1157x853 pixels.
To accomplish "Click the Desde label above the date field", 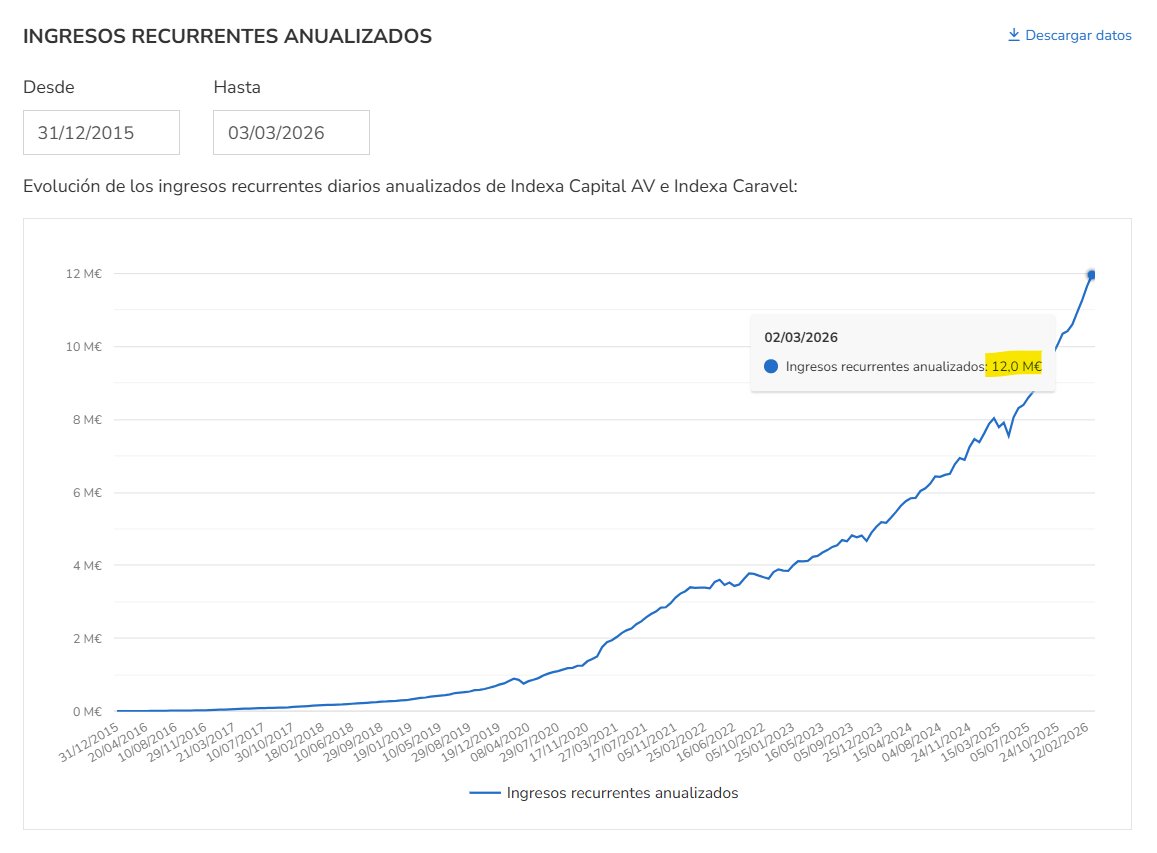I will pos(48,87).
